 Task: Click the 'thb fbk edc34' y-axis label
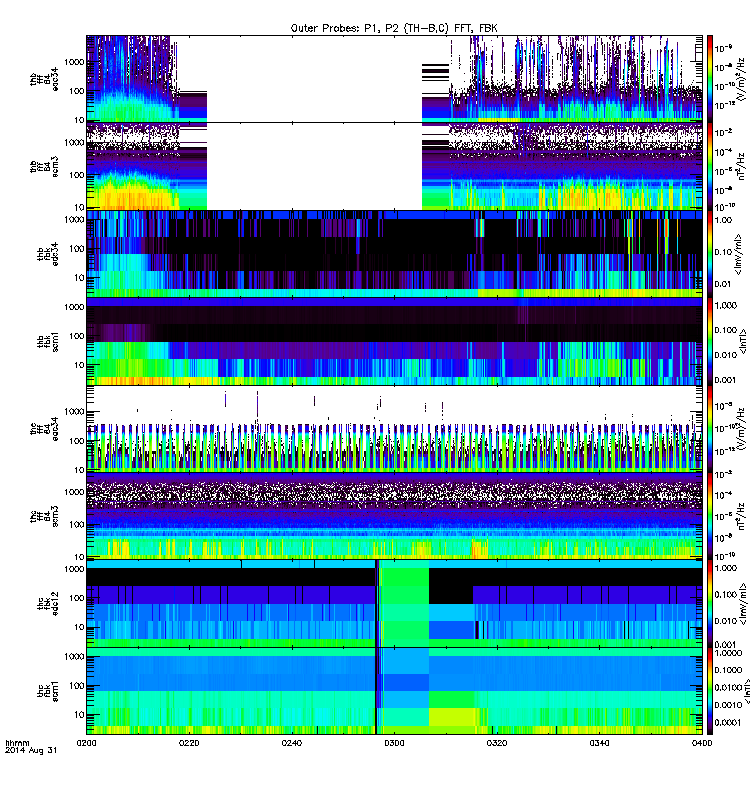click(47, 254)
